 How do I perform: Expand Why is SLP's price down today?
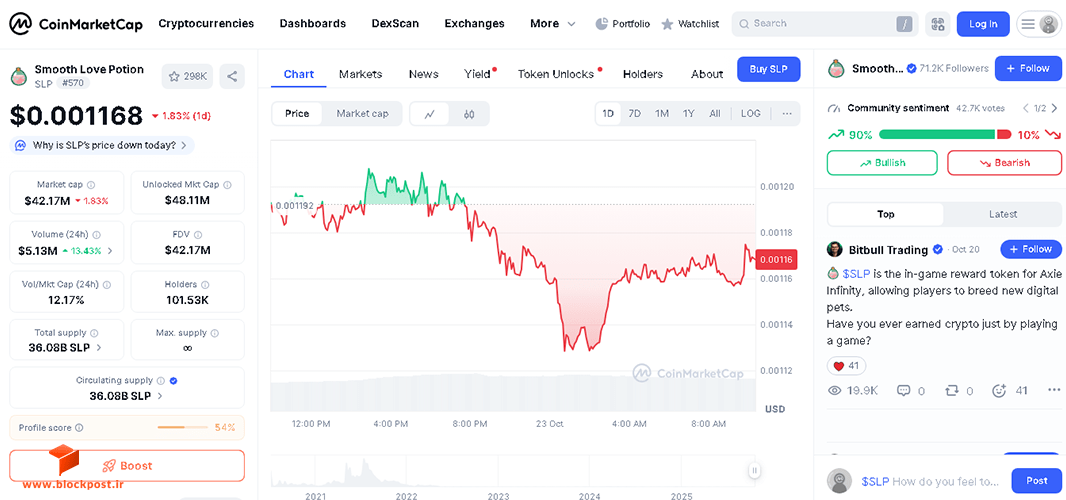pyautogui.click(x=103, y=145)
